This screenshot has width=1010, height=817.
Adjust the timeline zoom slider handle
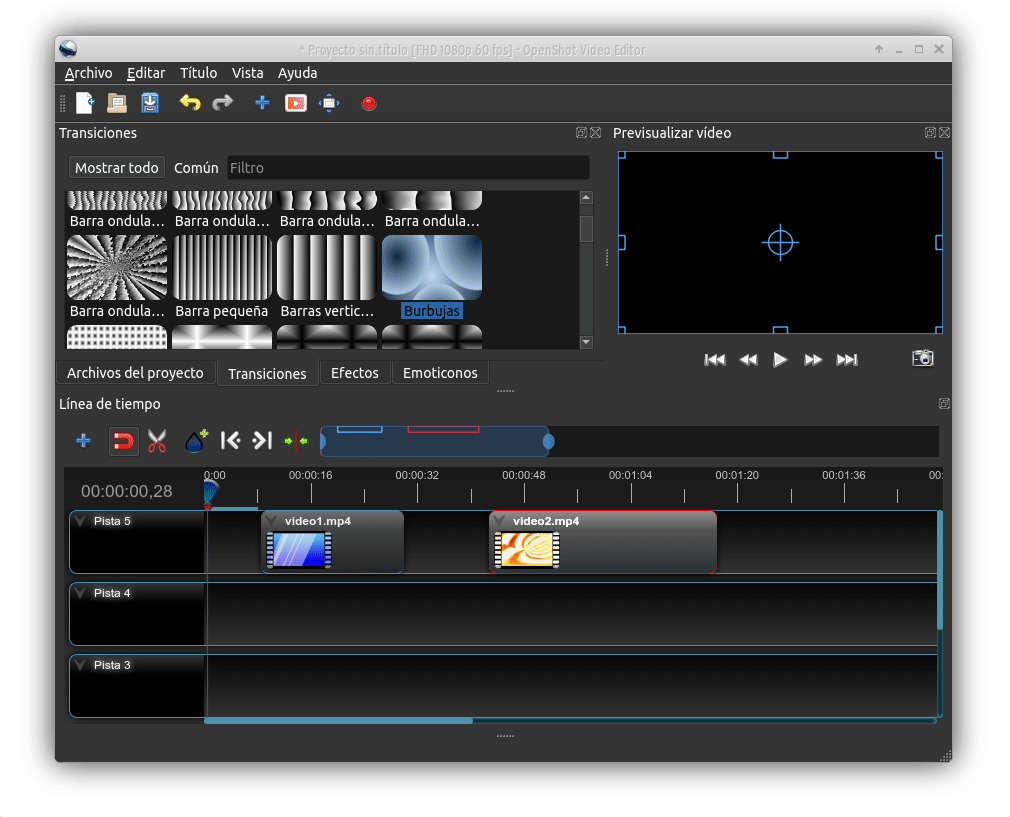coord(549,441)
